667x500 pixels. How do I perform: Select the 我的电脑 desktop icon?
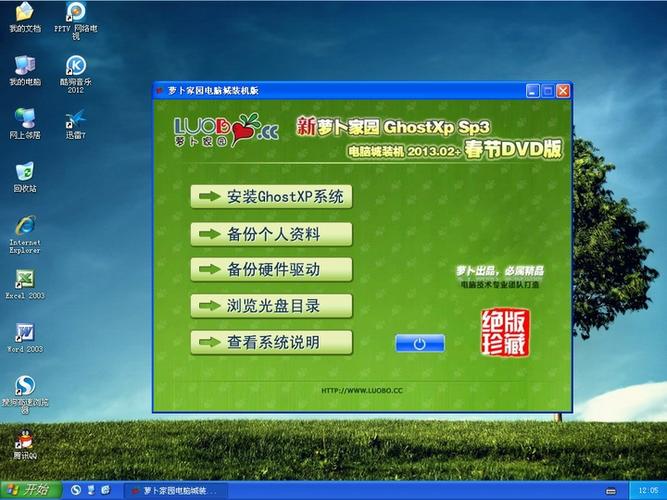click(x=24, y=66)
